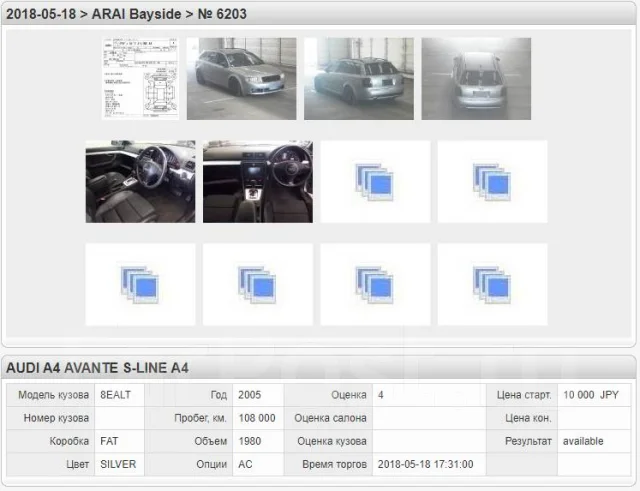Click the 'Оценка салона' label
The width and height of the screenshot is (640, 491).
(x=330, y=418)
